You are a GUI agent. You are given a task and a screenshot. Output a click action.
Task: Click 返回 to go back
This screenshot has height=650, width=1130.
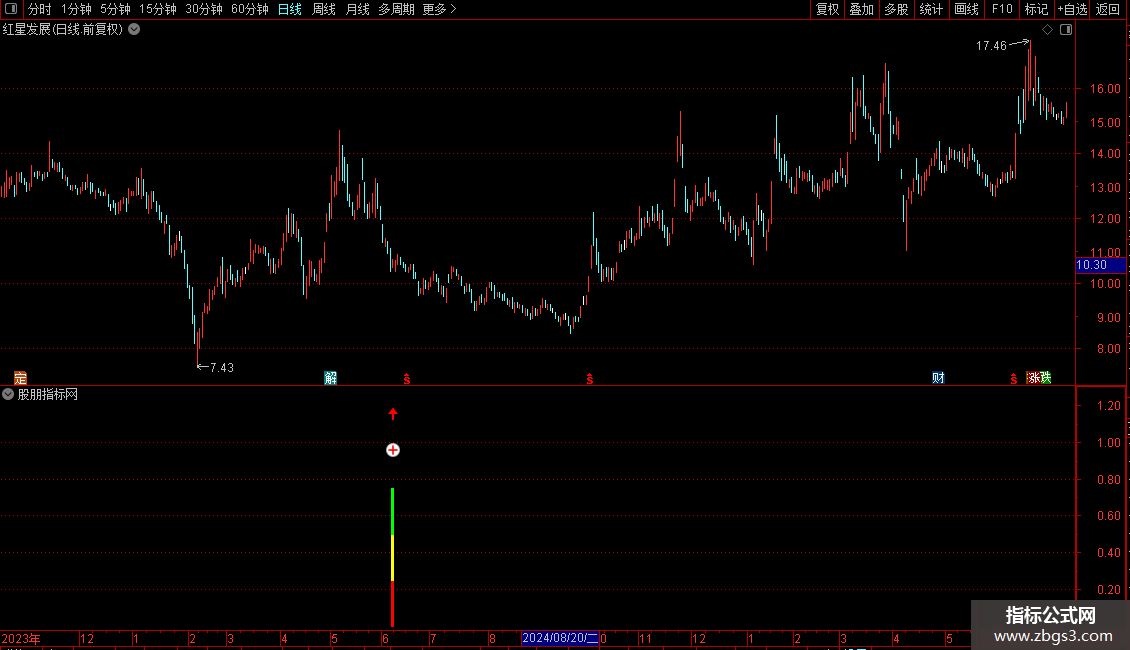tap(1108, 9)
